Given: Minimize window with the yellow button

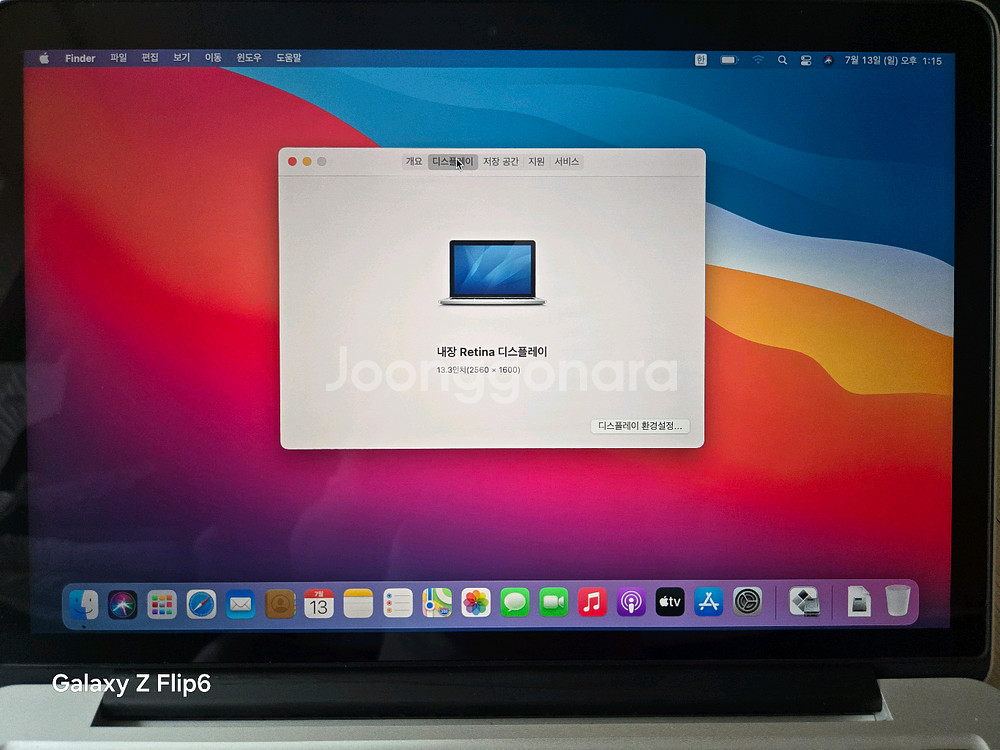Looking at the screenshot, I should [307, 161].
